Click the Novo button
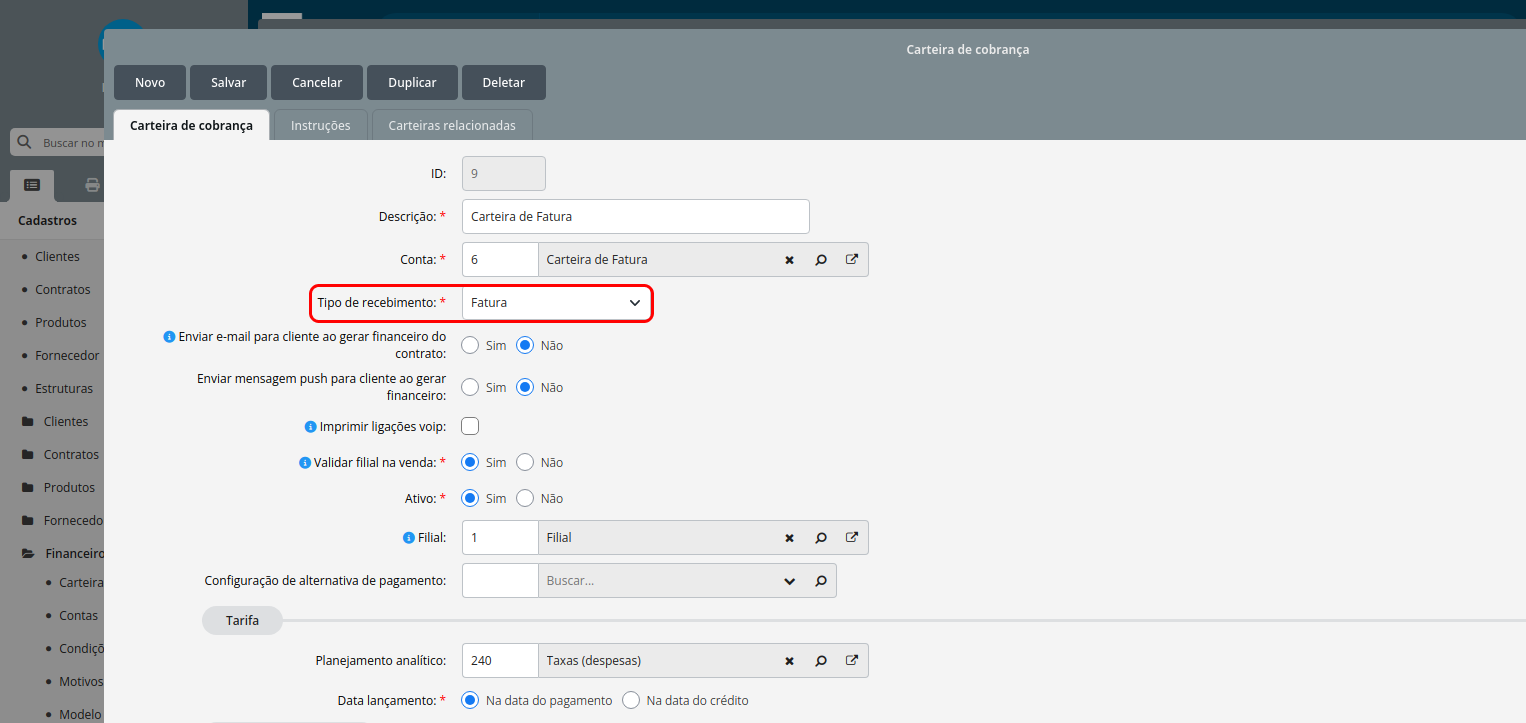The width and height of the screenshot is (1526, 723). click(150, 83)
